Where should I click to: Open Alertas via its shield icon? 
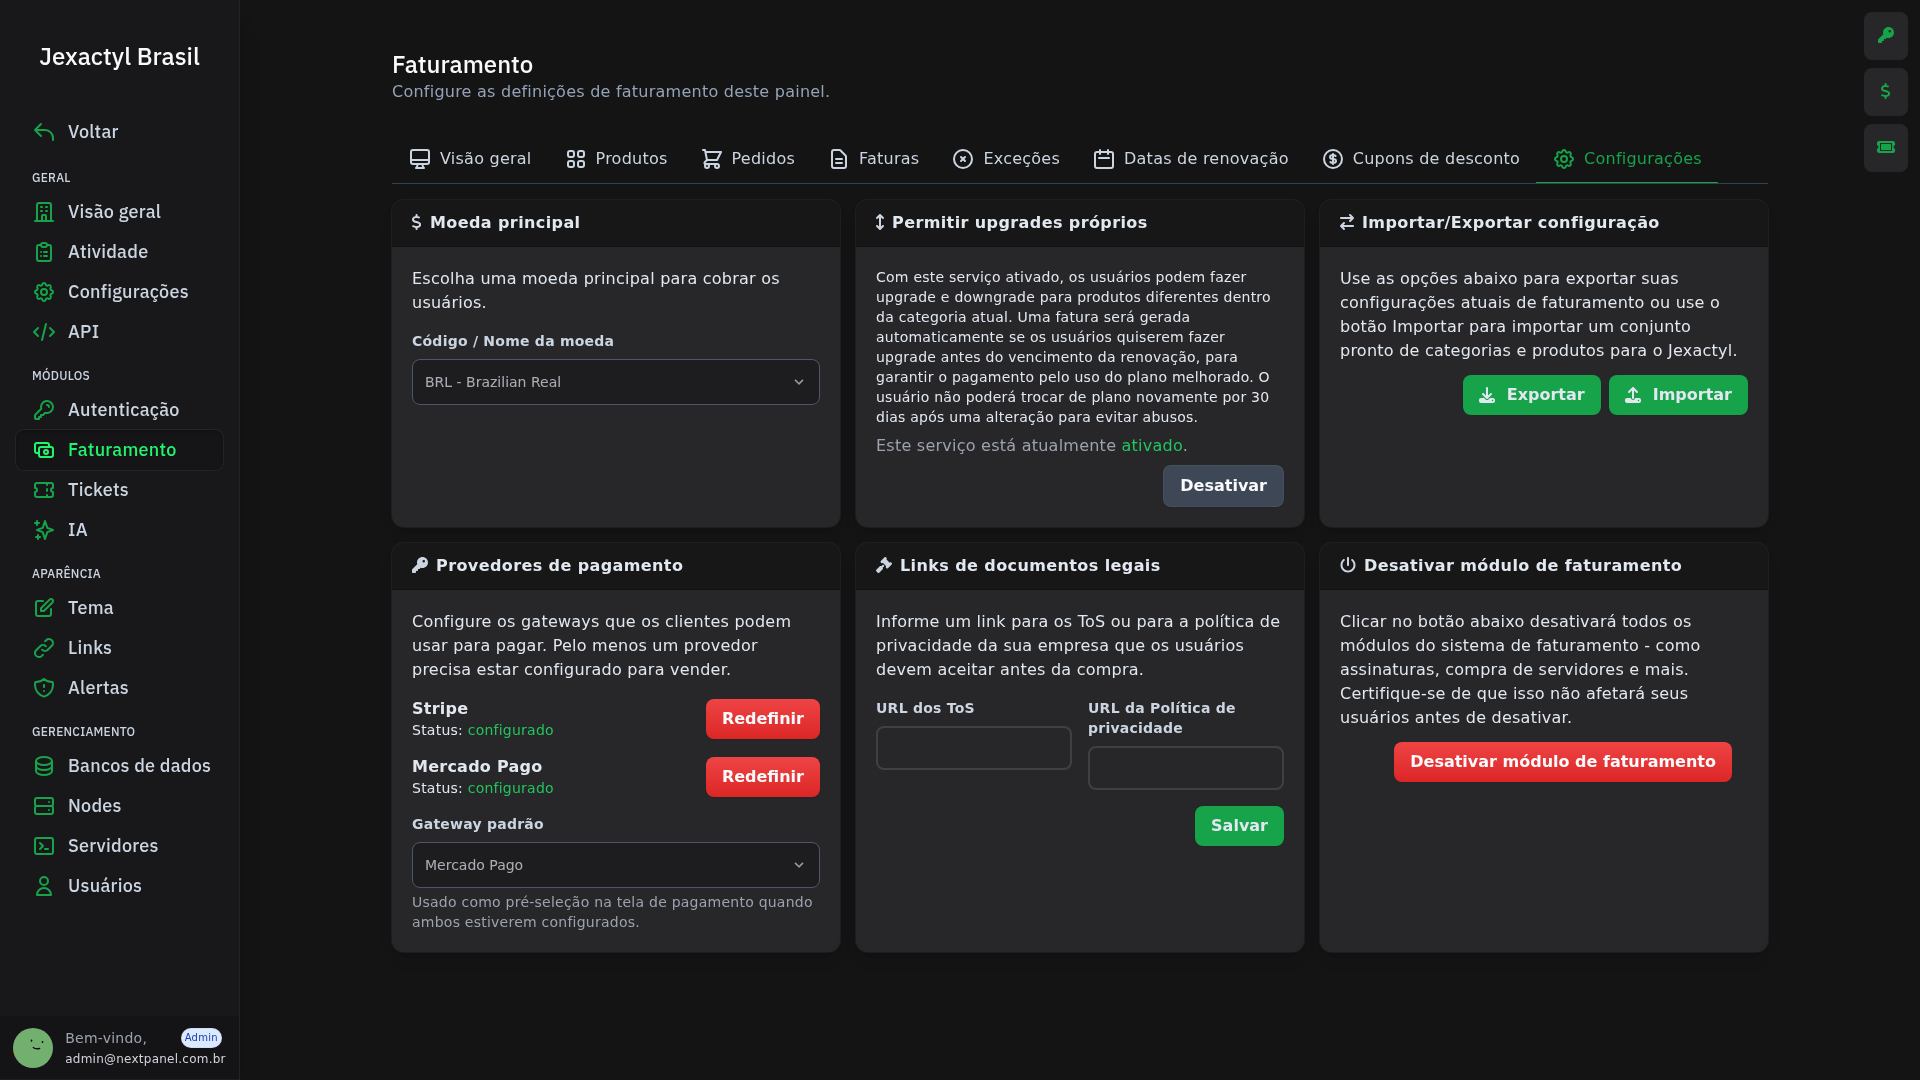[x=44, y=688]
